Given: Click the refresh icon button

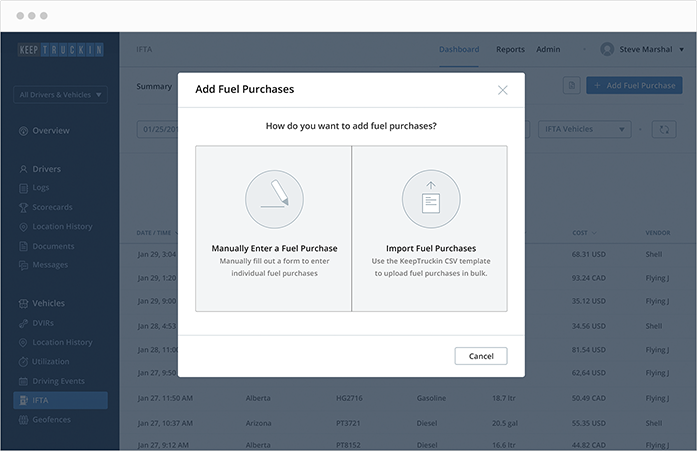Looking at the screenshot, I should pos(664,129).
